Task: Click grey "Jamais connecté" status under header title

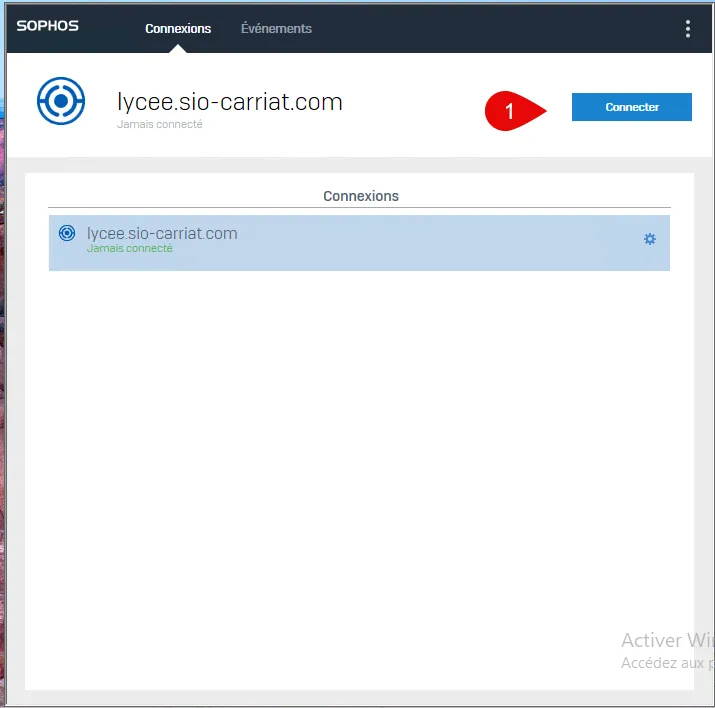Action: pos(159,125)
